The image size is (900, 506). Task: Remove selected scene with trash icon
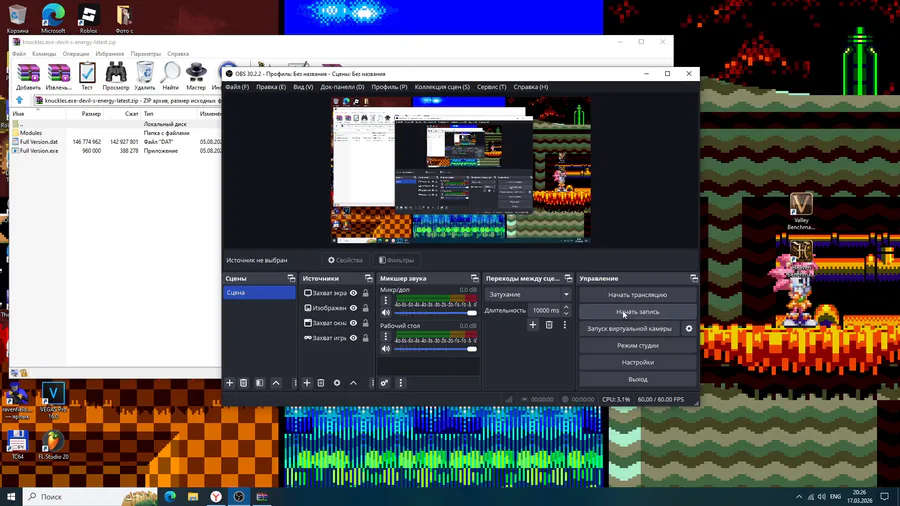pos(243,383)
